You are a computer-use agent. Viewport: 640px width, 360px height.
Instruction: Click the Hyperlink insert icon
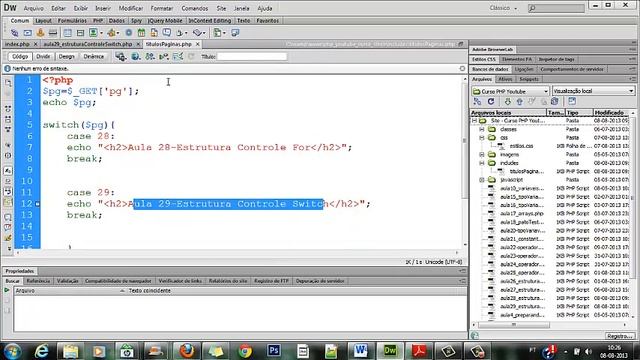coord(14,33)
